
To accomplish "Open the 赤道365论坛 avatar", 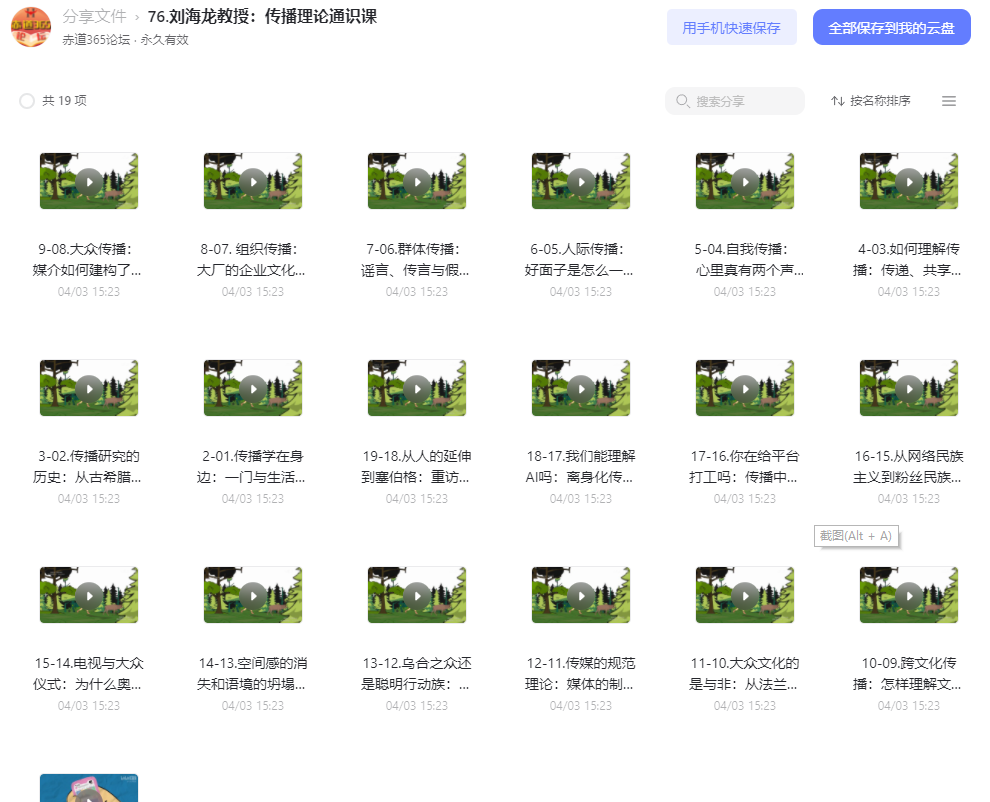I will 31,27.
